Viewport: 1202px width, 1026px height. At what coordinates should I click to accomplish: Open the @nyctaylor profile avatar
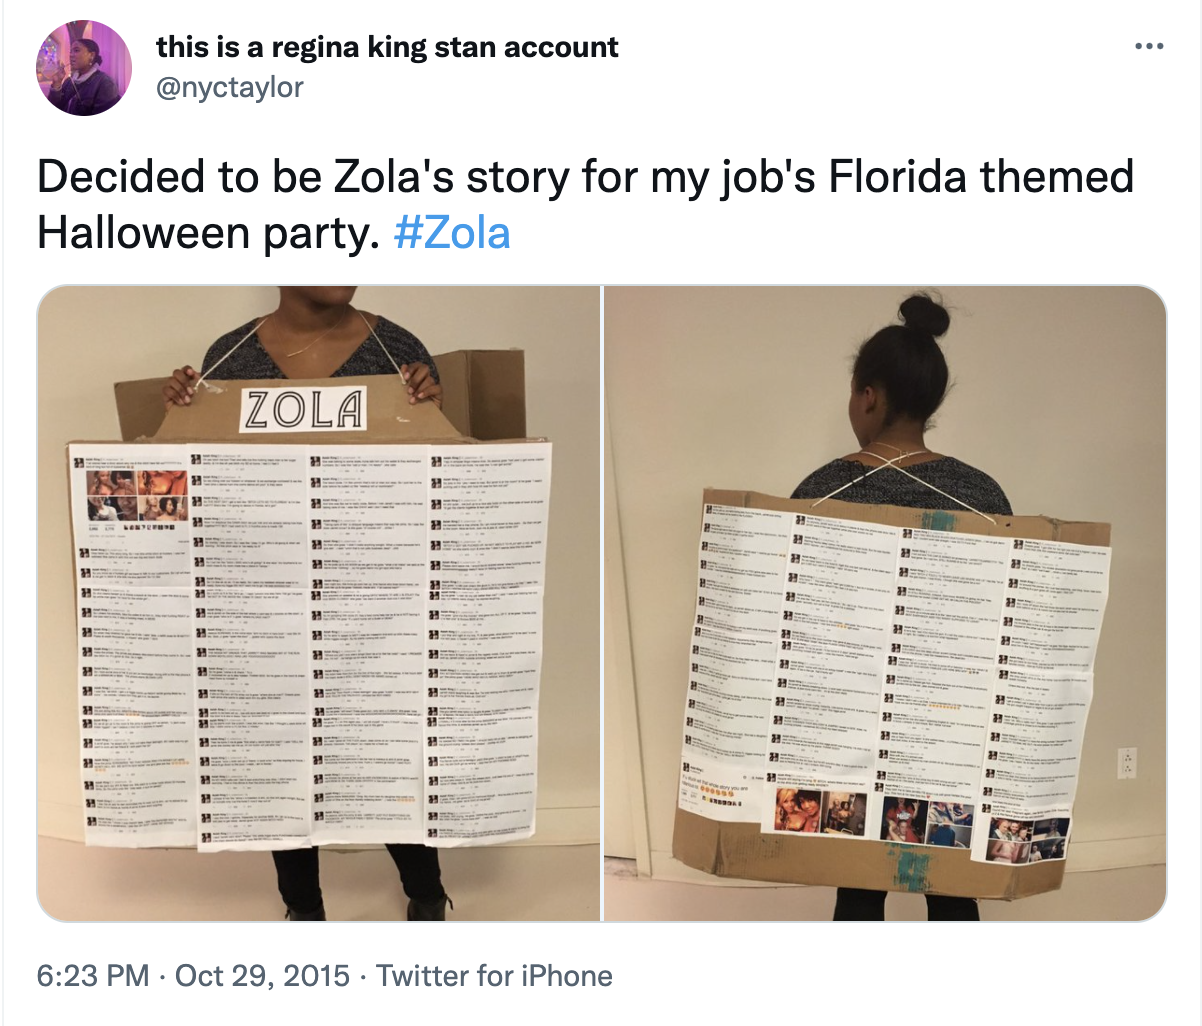coord(84,68)
